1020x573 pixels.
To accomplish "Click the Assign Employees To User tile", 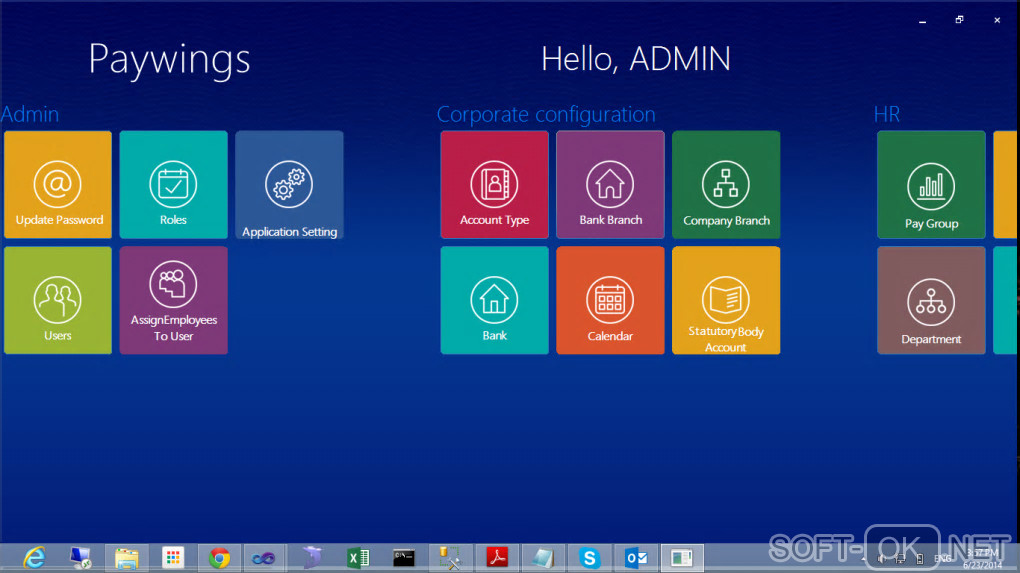I will tap(173, 300).
